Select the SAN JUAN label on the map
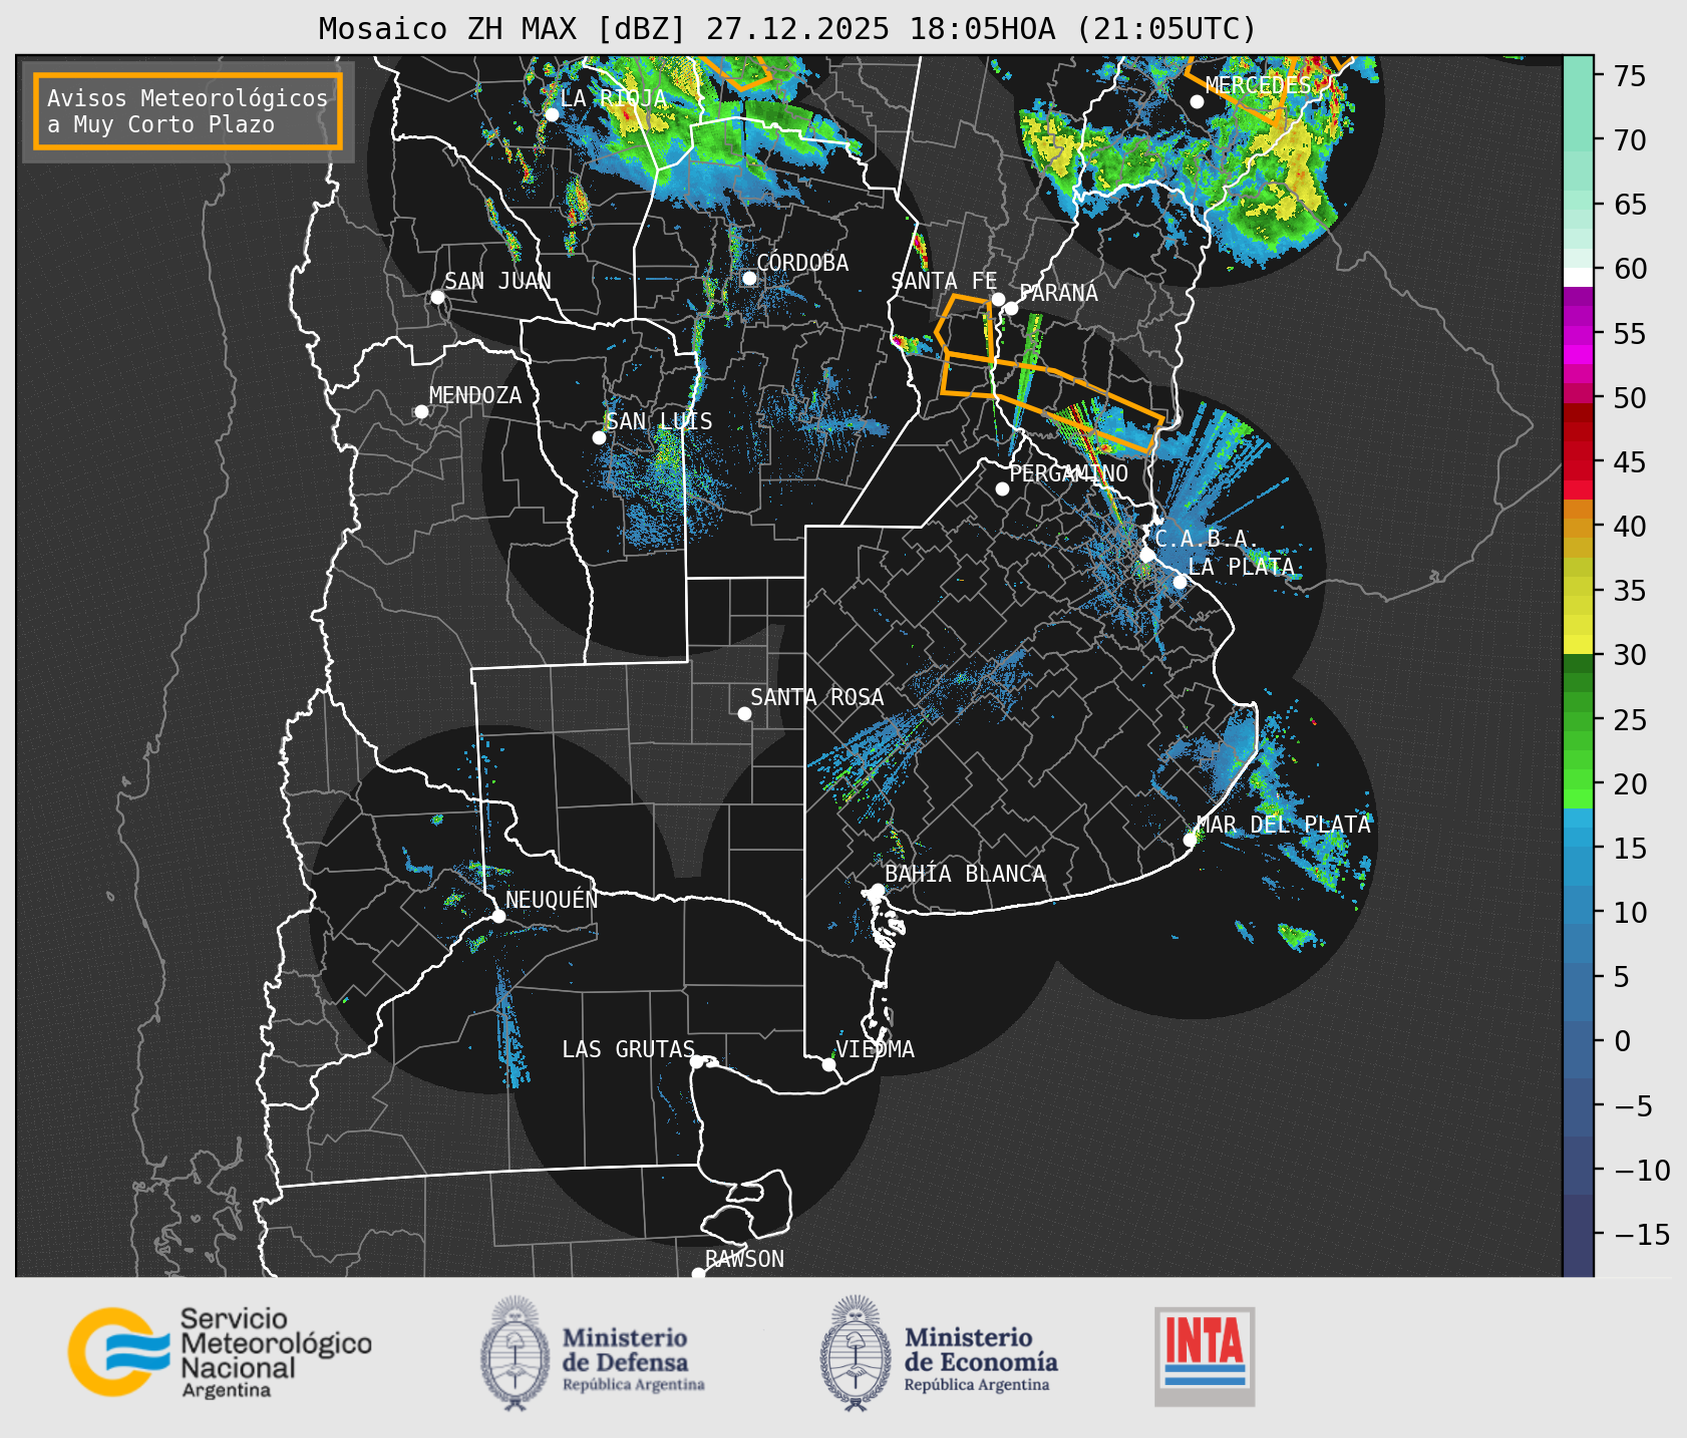The image size is (1687, 1438). click(x=497, y=281)
